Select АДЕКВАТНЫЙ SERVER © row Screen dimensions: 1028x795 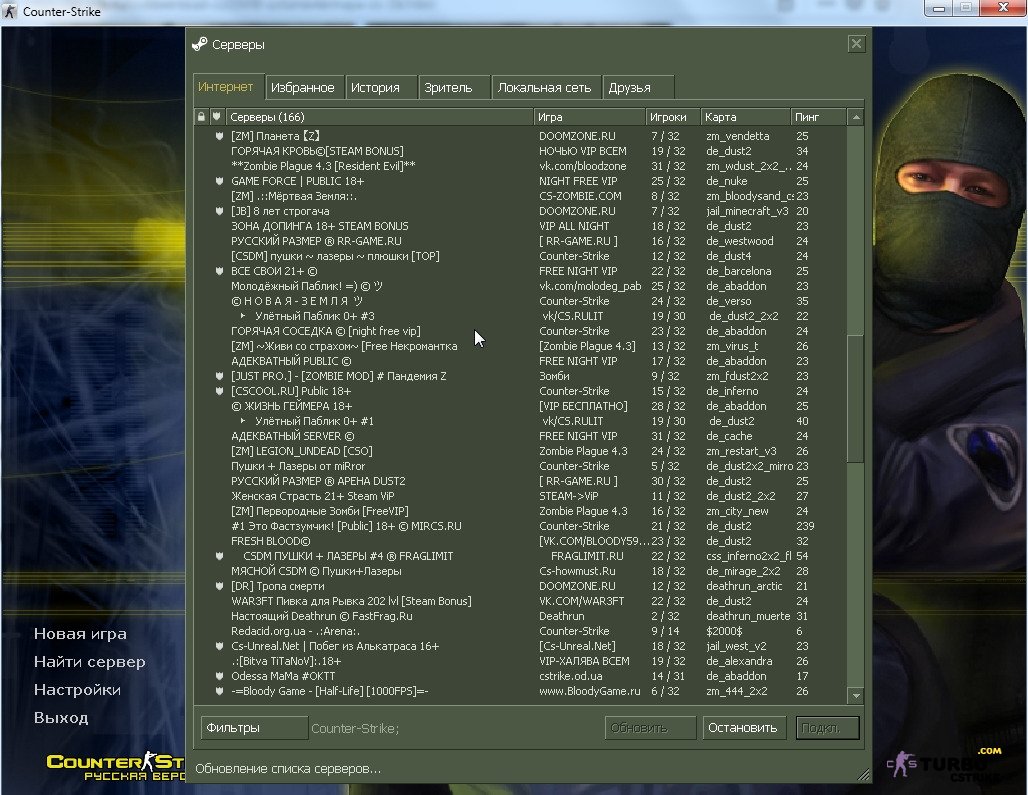coord(520,436)
